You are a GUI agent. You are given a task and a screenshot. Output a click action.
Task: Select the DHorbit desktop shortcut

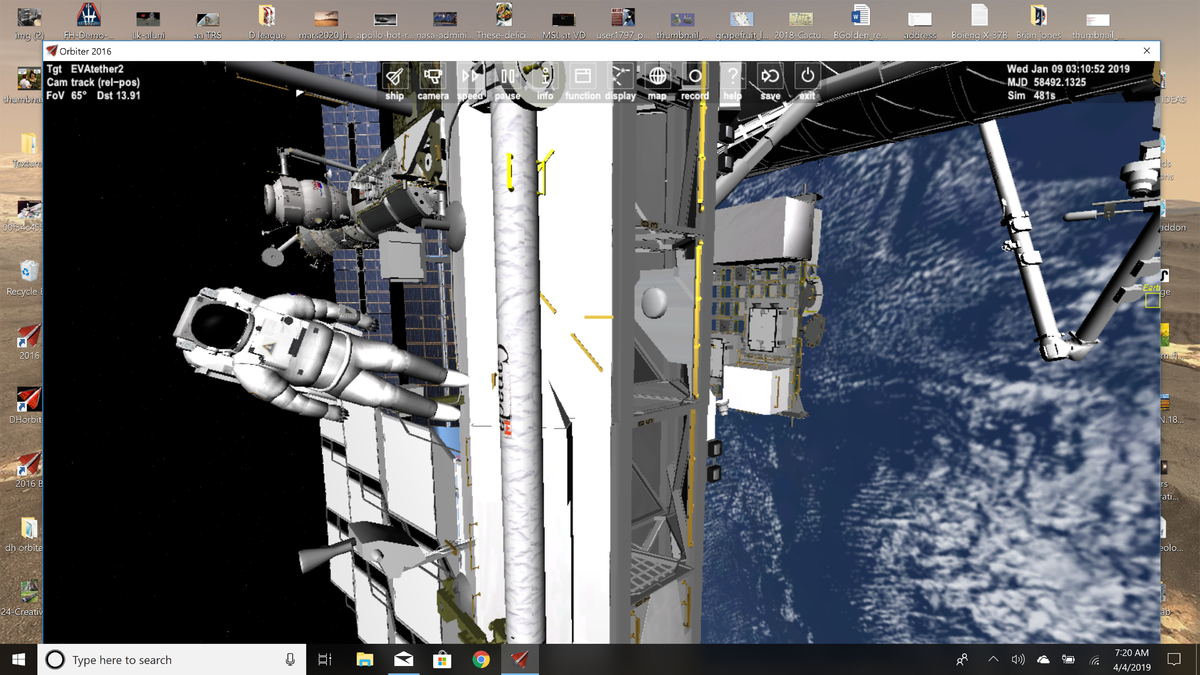28,405
